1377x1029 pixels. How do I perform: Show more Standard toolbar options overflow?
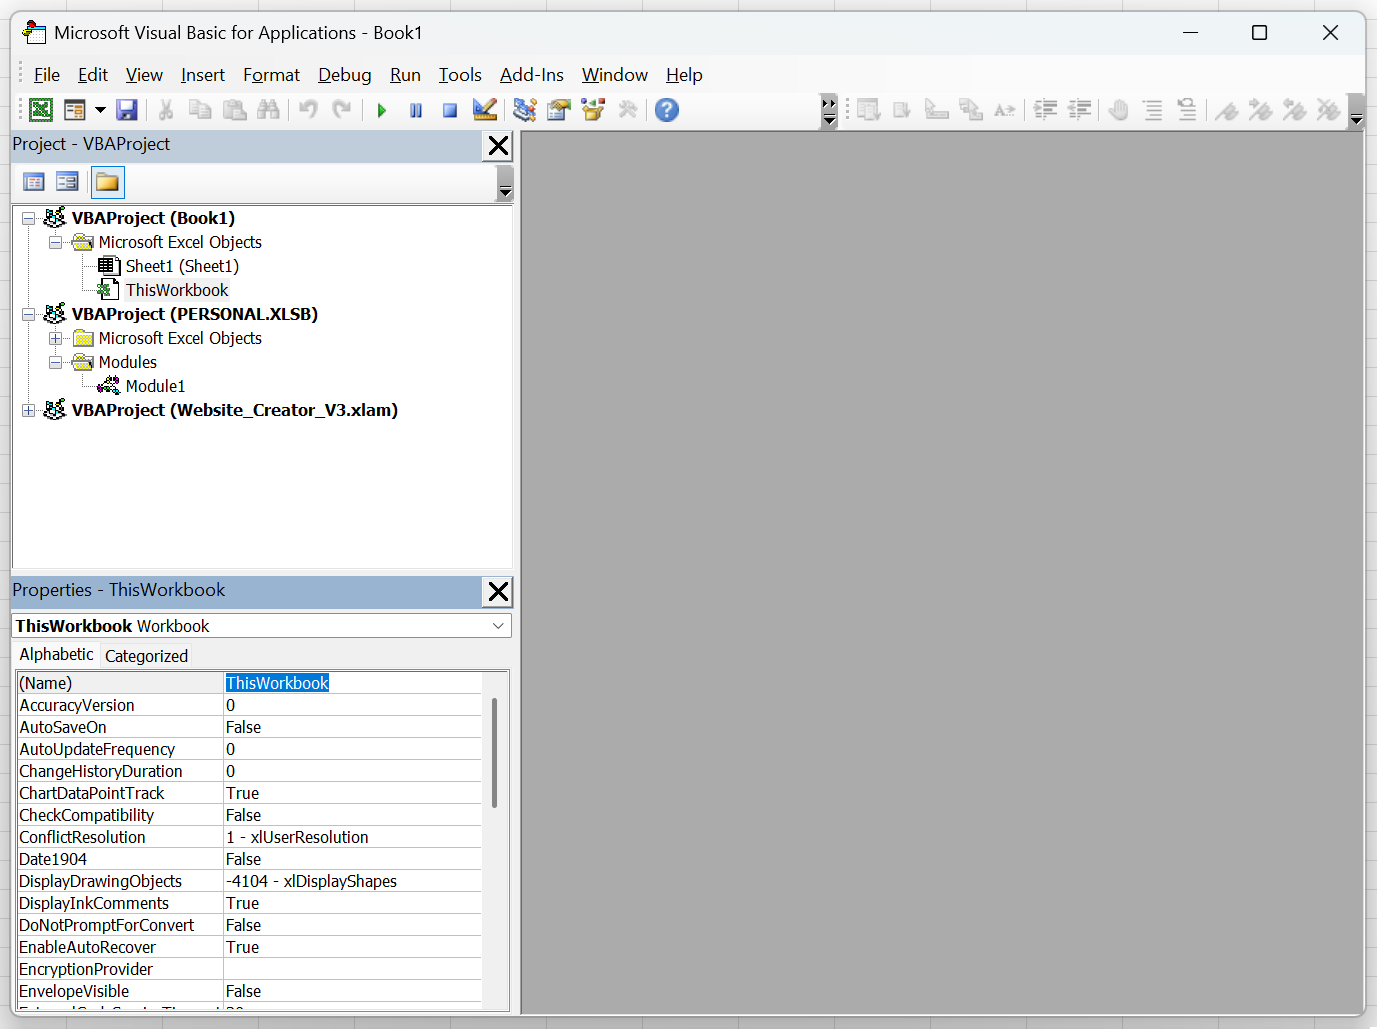click(829, 111)
